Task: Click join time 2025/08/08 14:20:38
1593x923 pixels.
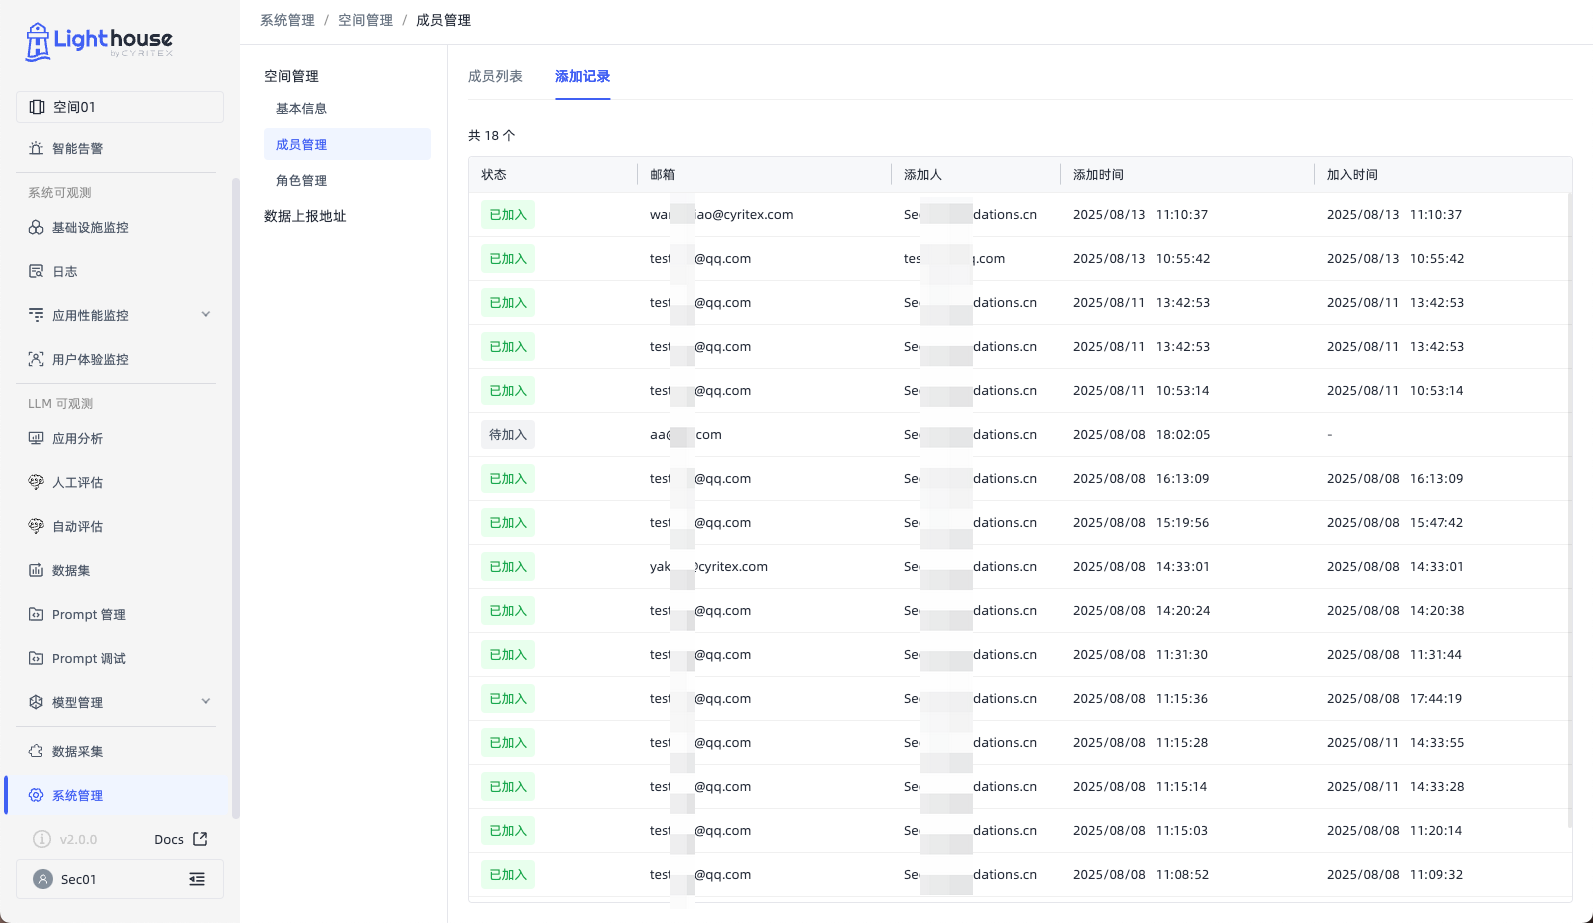Action: pyautogui.click(x=1395, y=610)
